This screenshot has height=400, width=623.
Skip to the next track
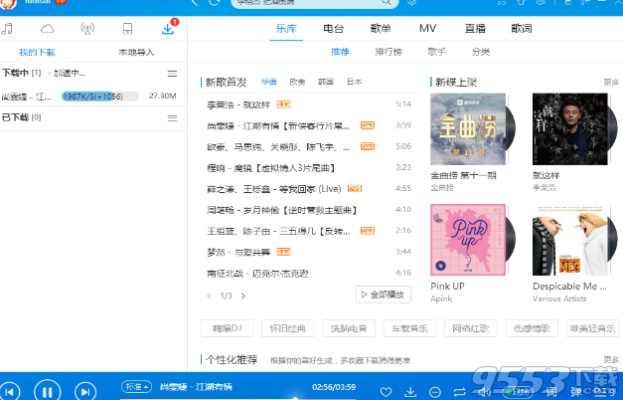[84, 390]
